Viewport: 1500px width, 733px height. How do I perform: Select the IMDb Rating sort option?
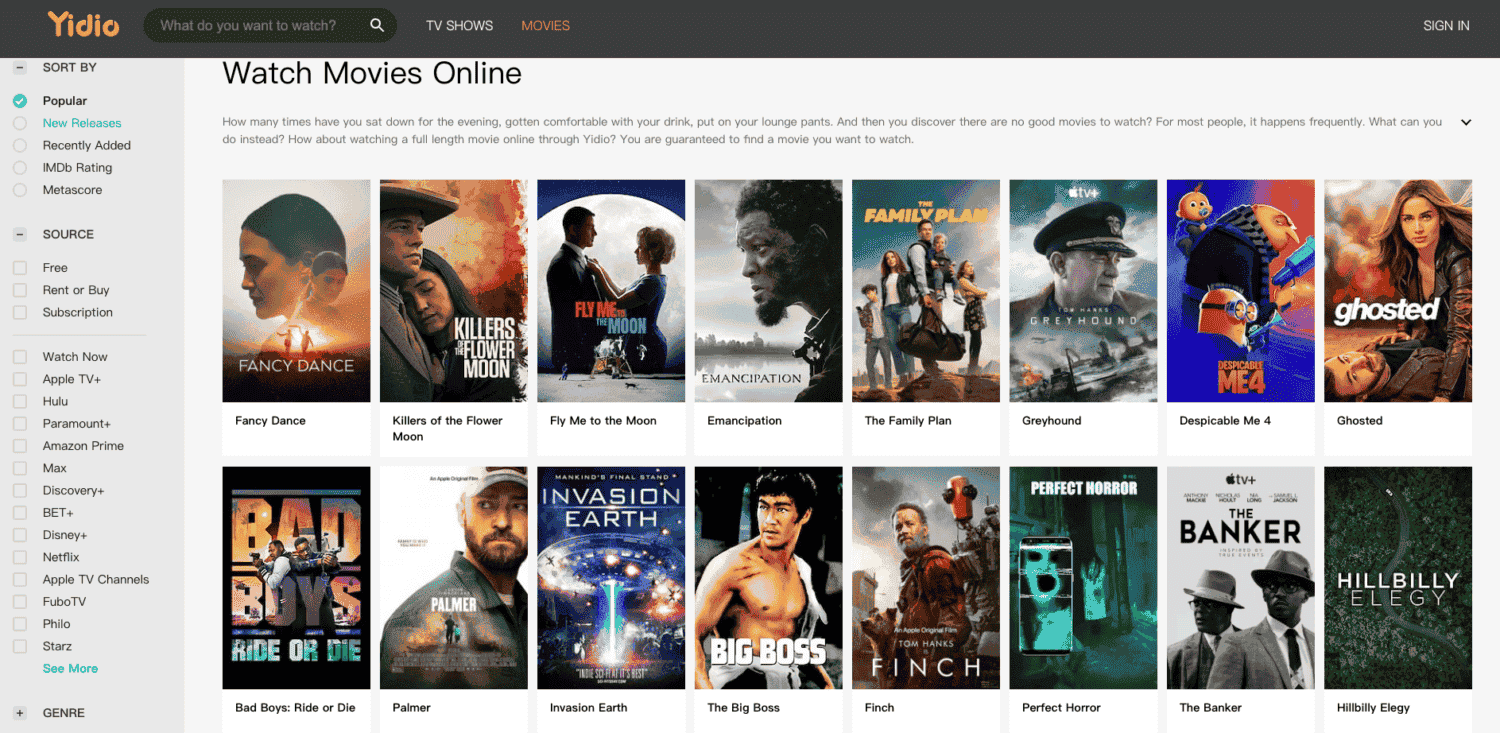tap(20, 168)
